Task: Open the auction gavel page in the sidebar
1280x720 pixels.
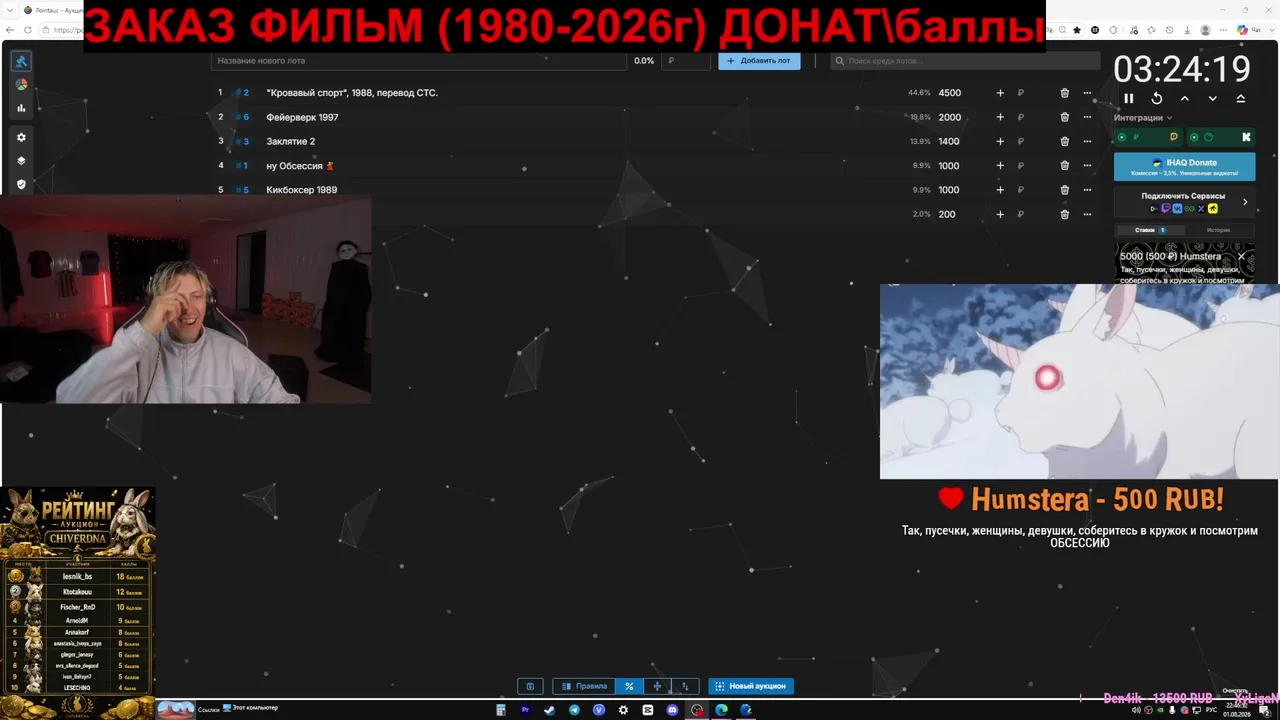Action: [21, 61]
